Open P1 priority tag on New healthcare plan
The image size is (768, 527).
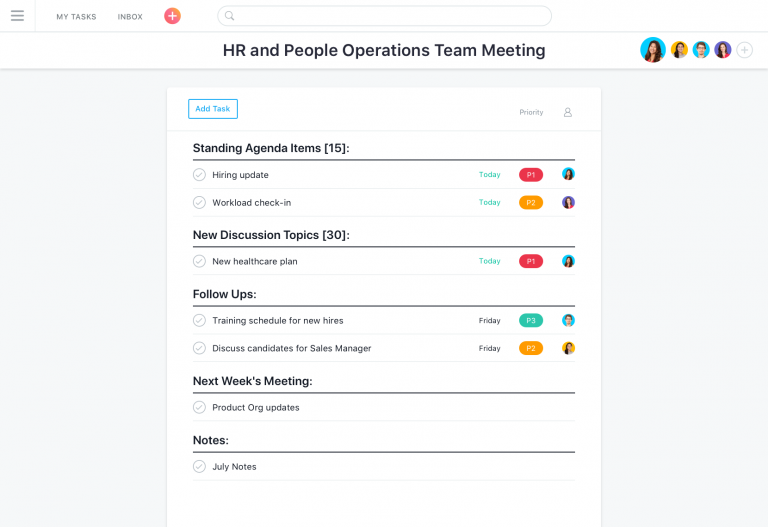coord(531,261)
